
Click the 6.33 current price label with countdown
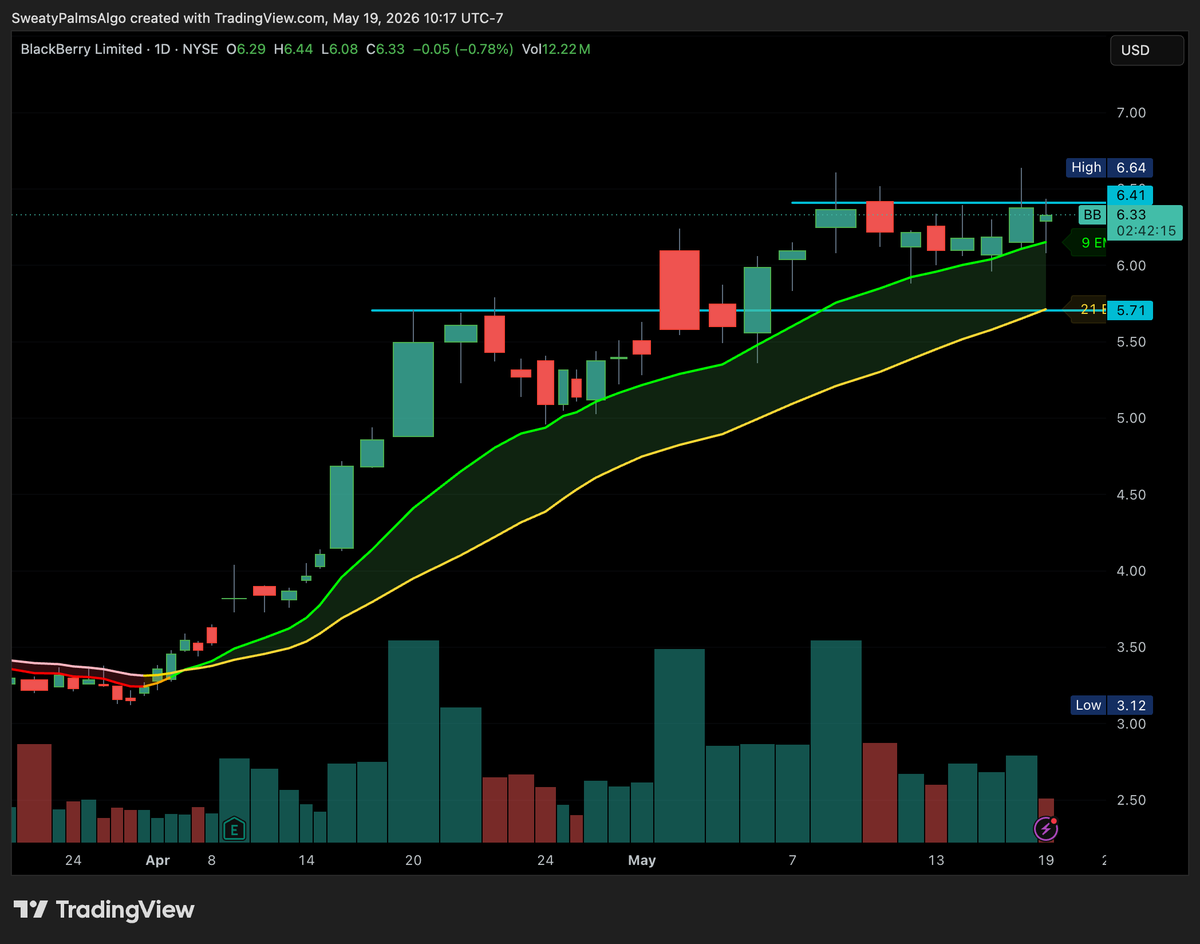point(1144,222)
